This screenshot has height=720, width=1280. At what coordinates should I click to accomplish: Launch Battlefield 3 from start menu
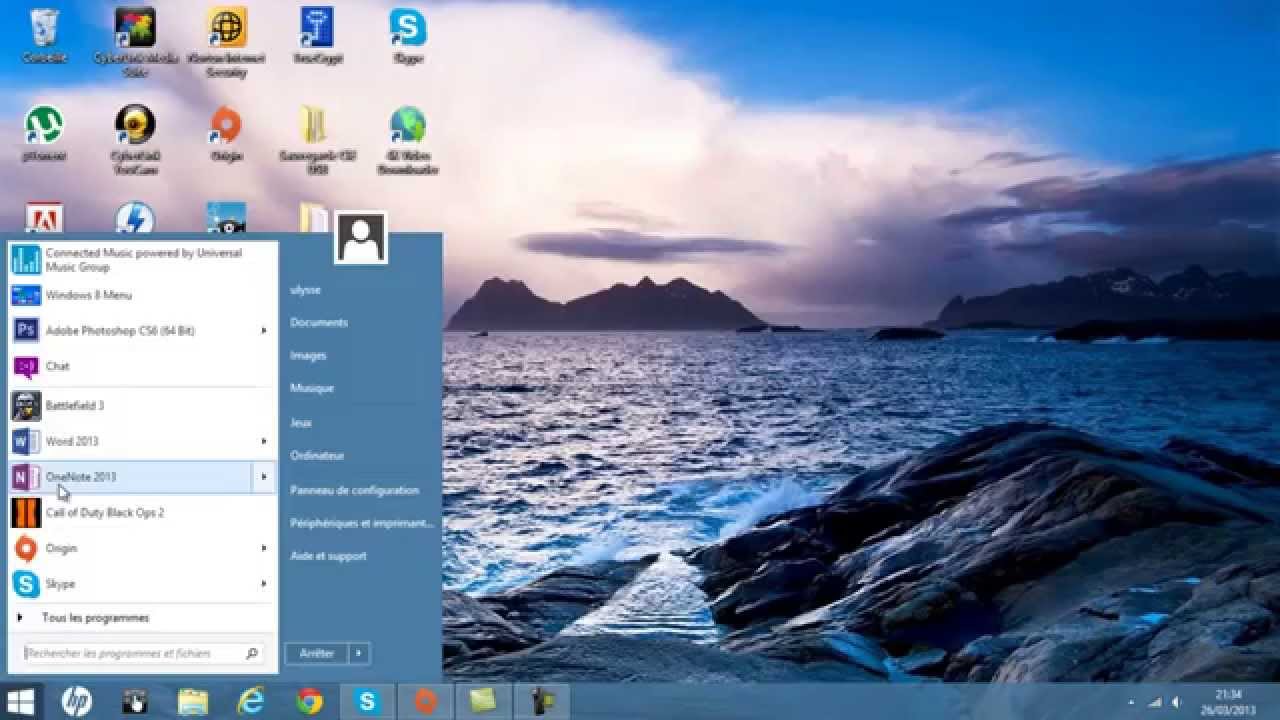coord(143,405)
